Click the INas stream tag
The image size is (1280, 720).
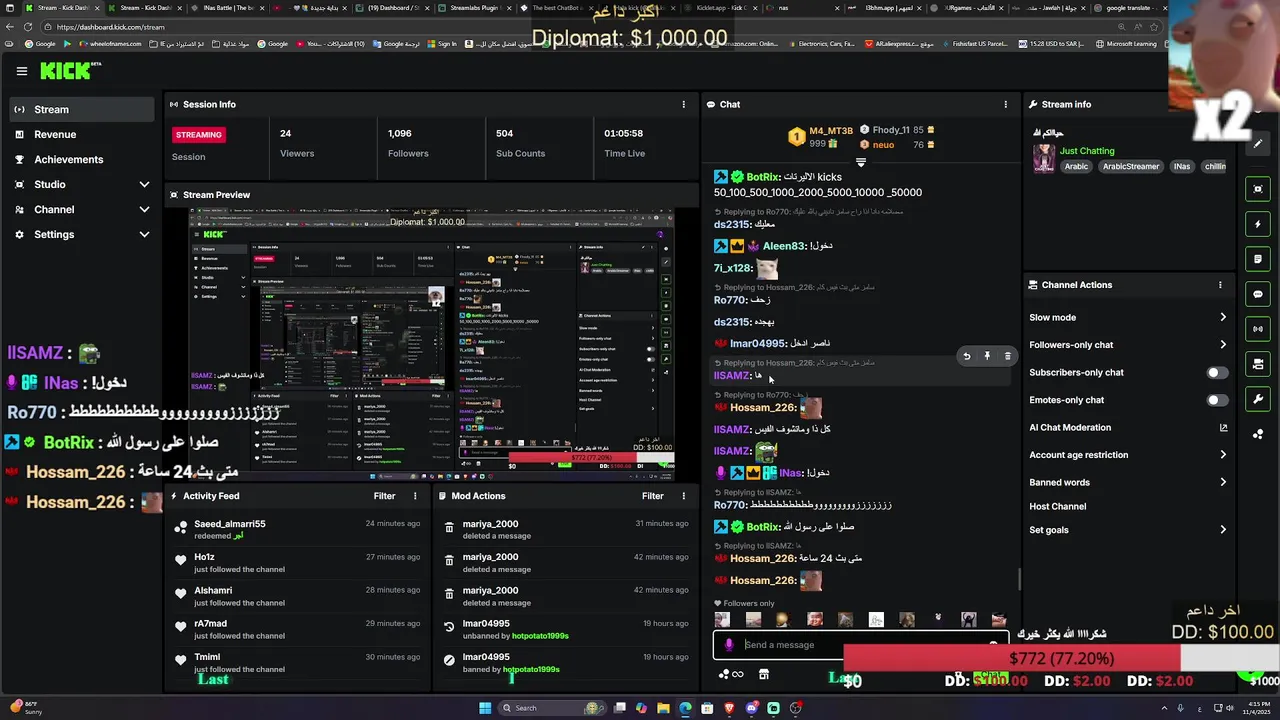1182,167
